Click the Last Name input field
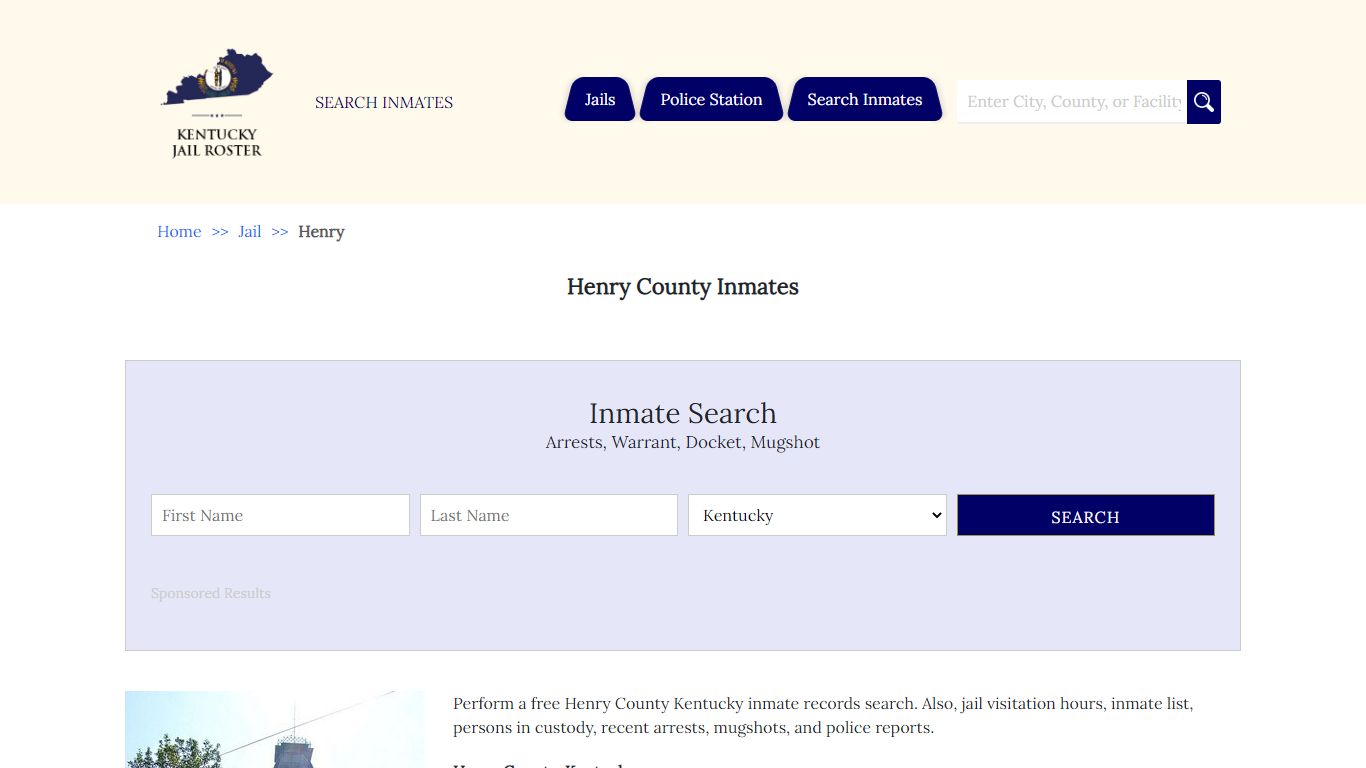 (x=549, y=515)
